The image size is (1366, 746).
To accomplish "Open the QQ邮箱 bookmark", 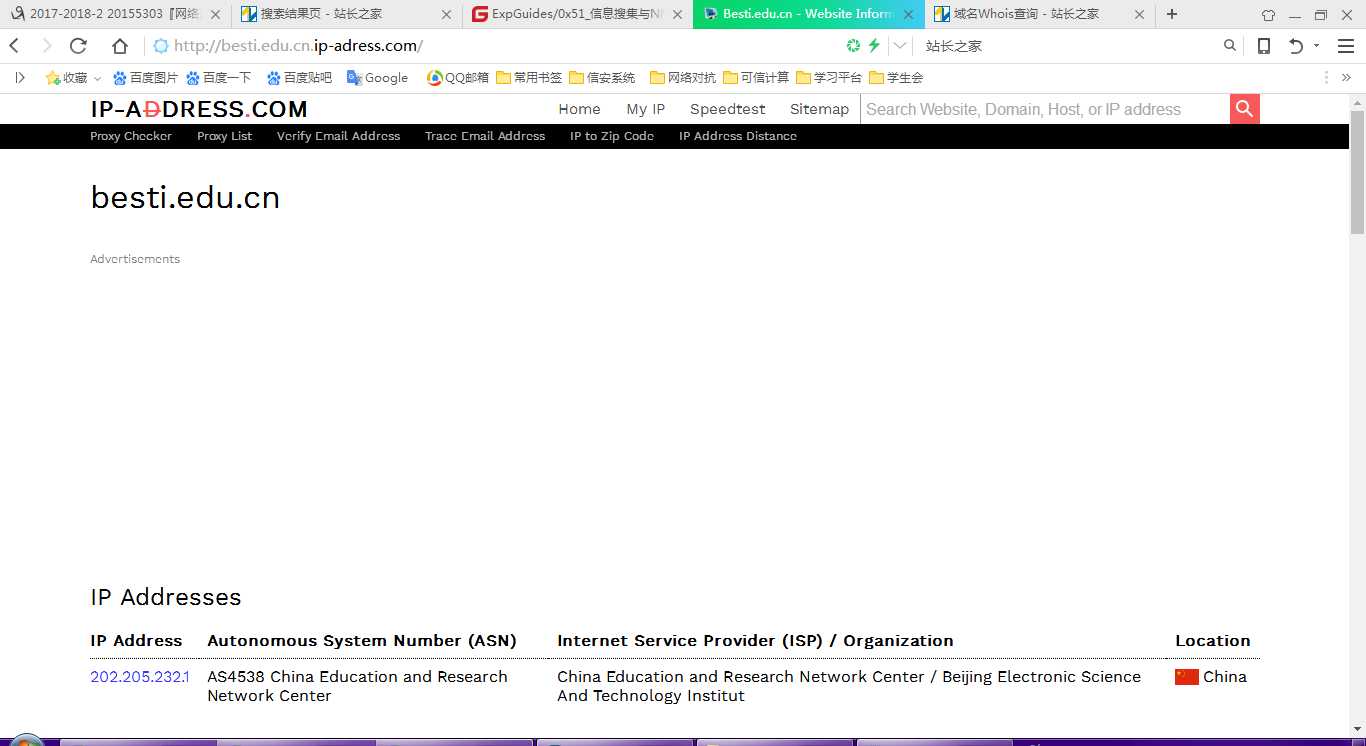I will click(x=458, y=78).
